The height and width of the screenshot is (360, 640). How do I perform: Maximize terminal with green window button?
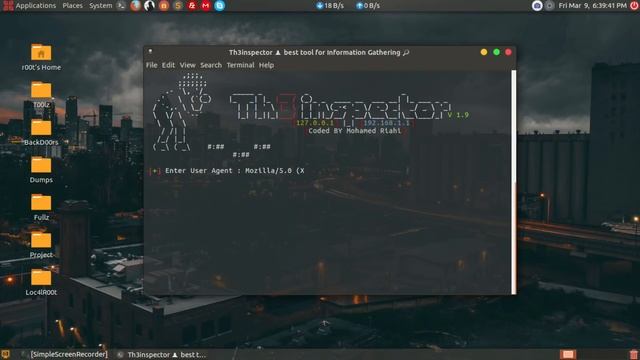(496, 52)
